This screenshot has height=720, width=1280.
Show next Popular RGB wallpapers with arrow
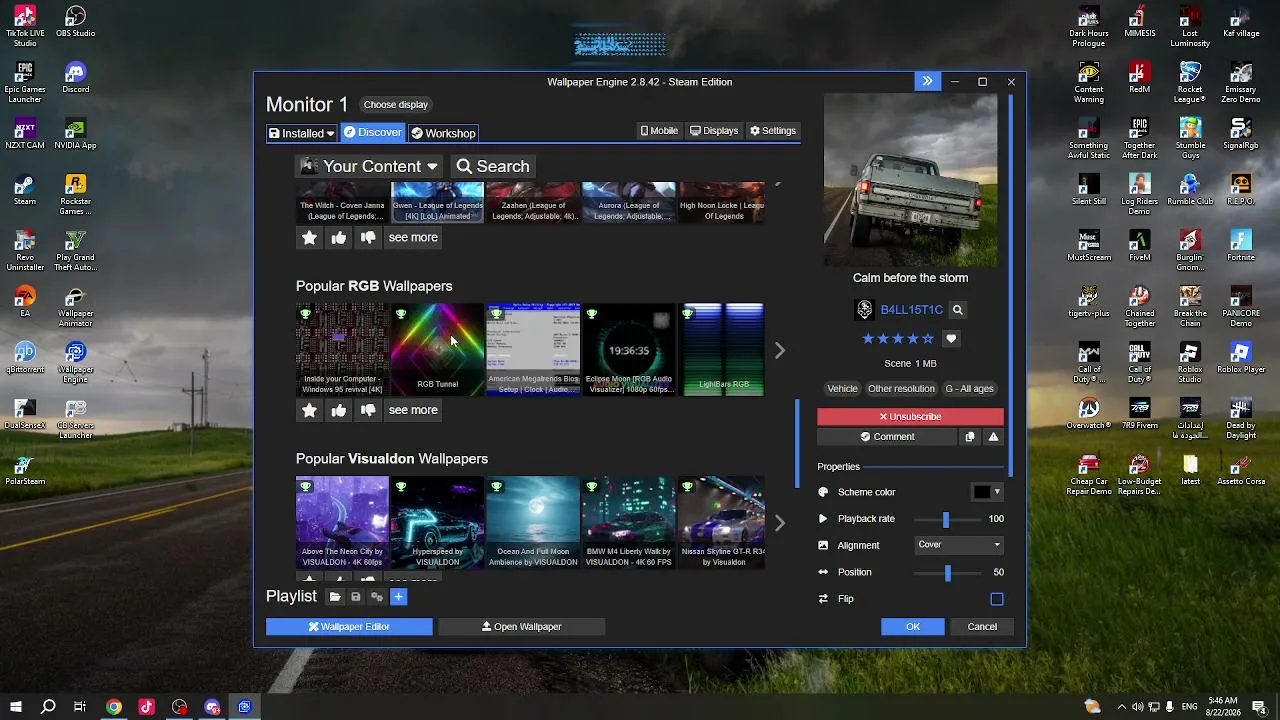coord(779,350)
